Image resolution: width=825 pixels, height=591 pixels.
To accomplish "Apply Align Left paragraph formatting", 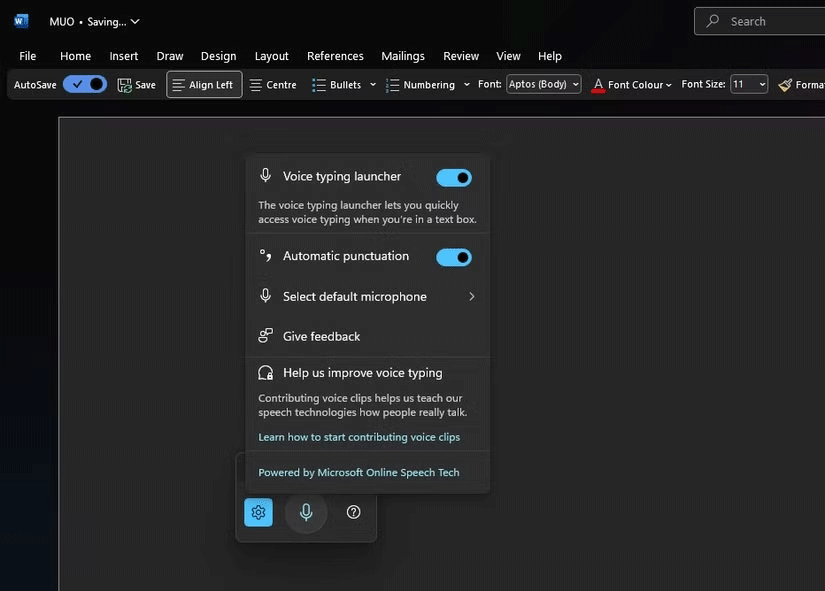I will [x=204, y=85].
